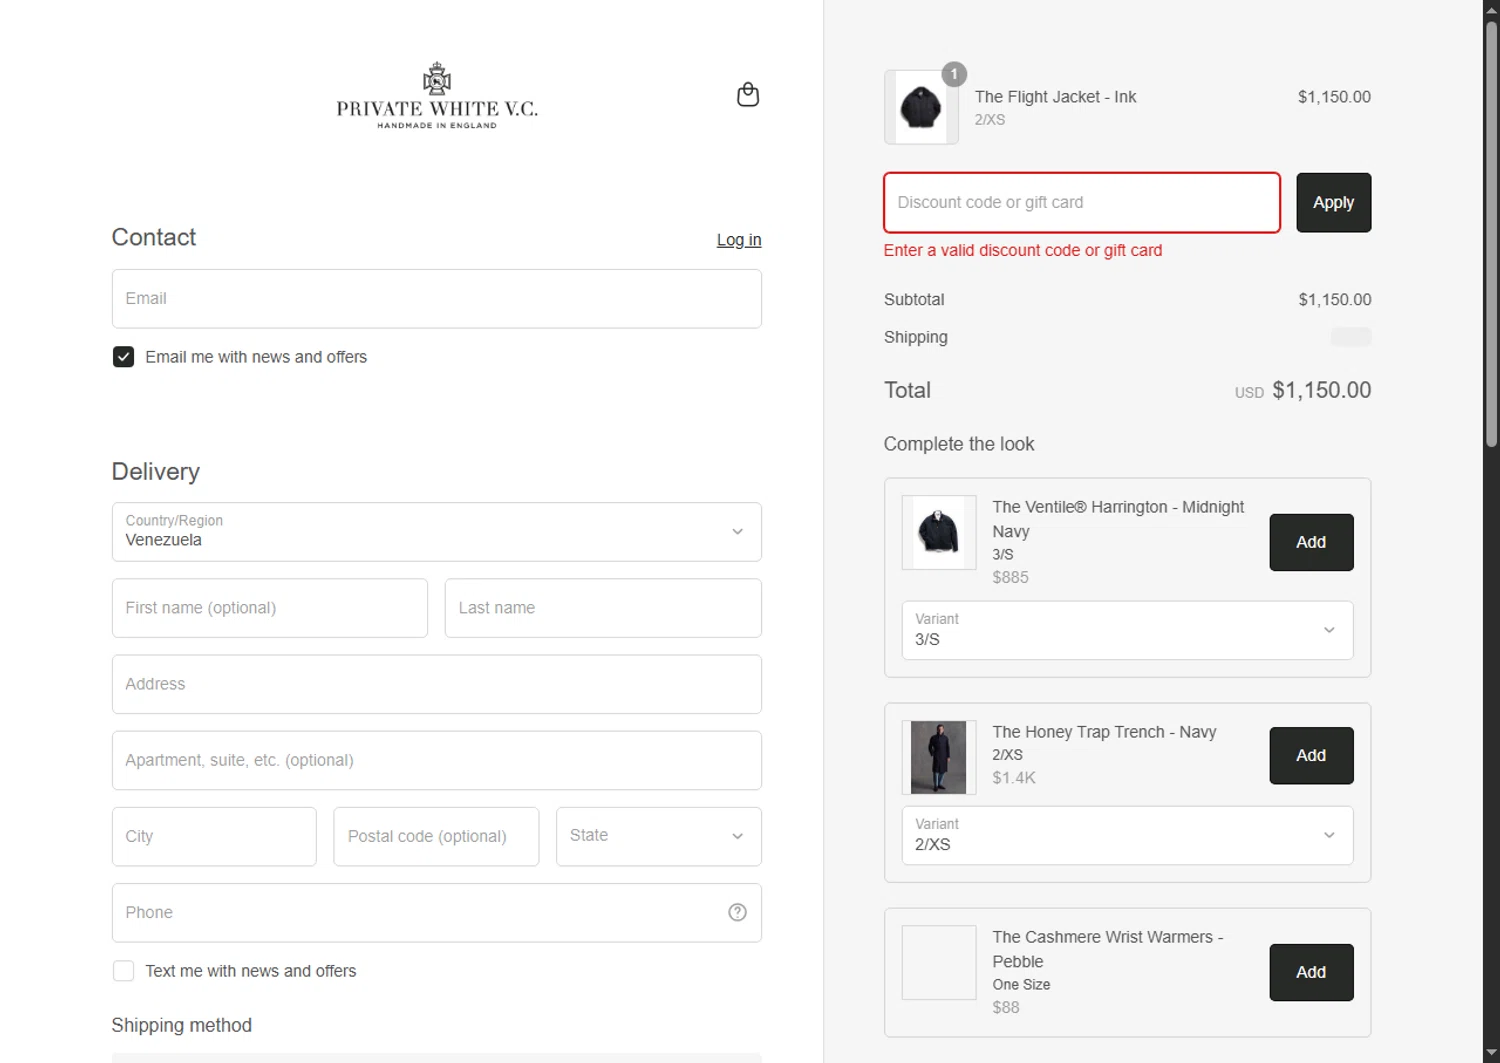Open the shopping bag cart icon
The image size is (1500, 1063).
click(748, 95)
